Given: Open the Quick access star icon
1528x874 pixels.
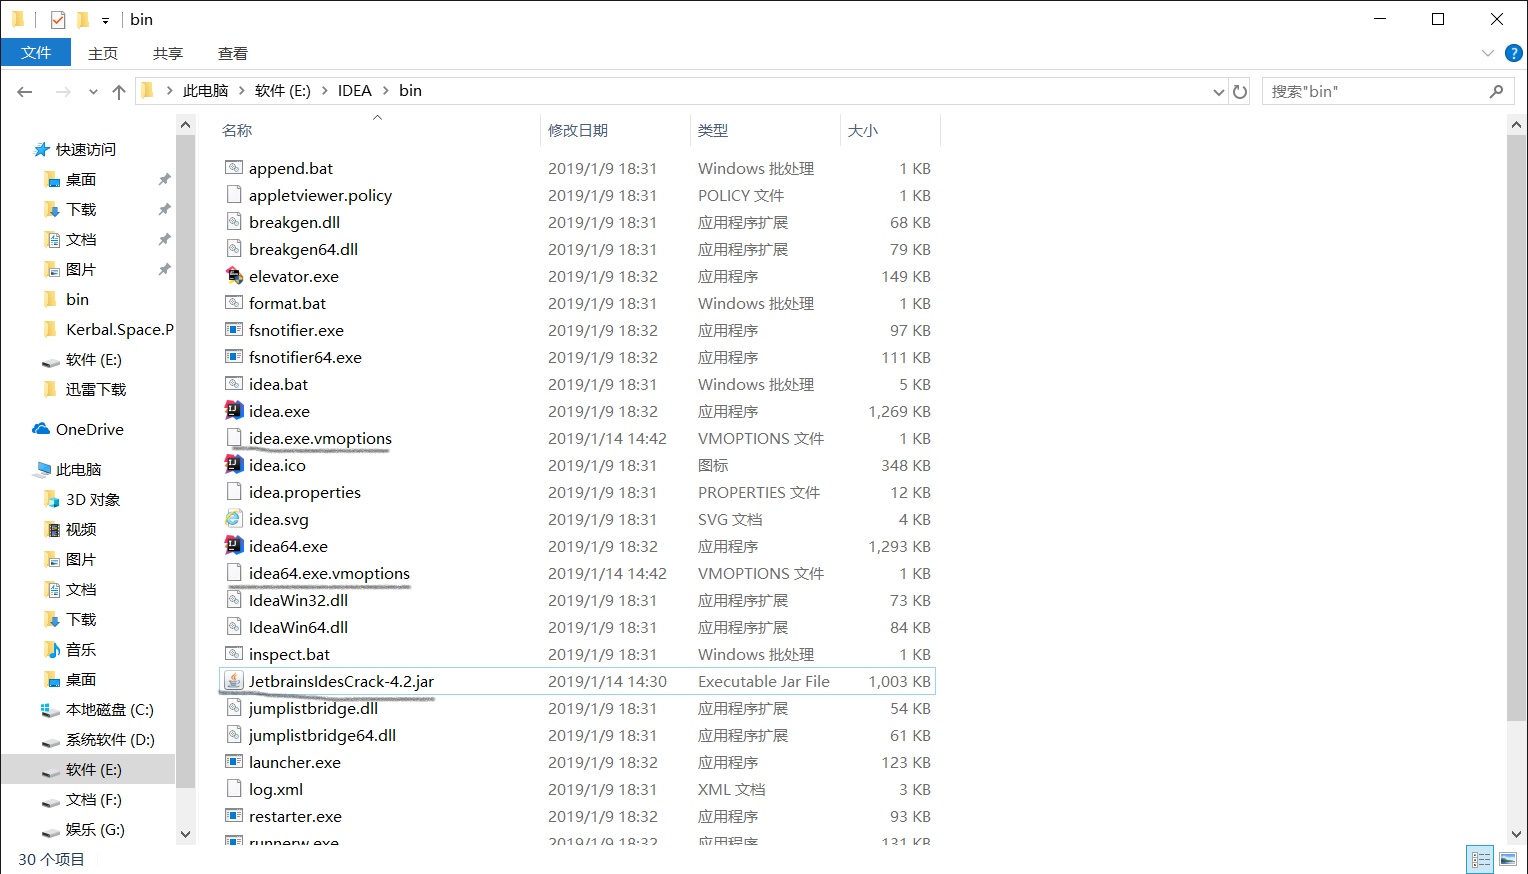Looking at the screenshot, I should click(41, 149).
